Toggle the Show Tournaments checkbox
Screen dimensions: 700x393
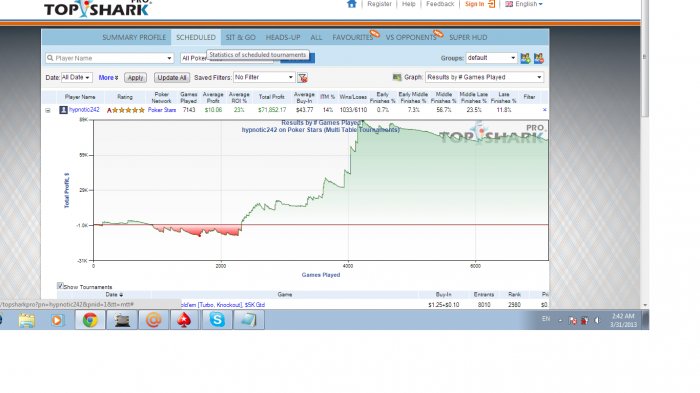60,286
